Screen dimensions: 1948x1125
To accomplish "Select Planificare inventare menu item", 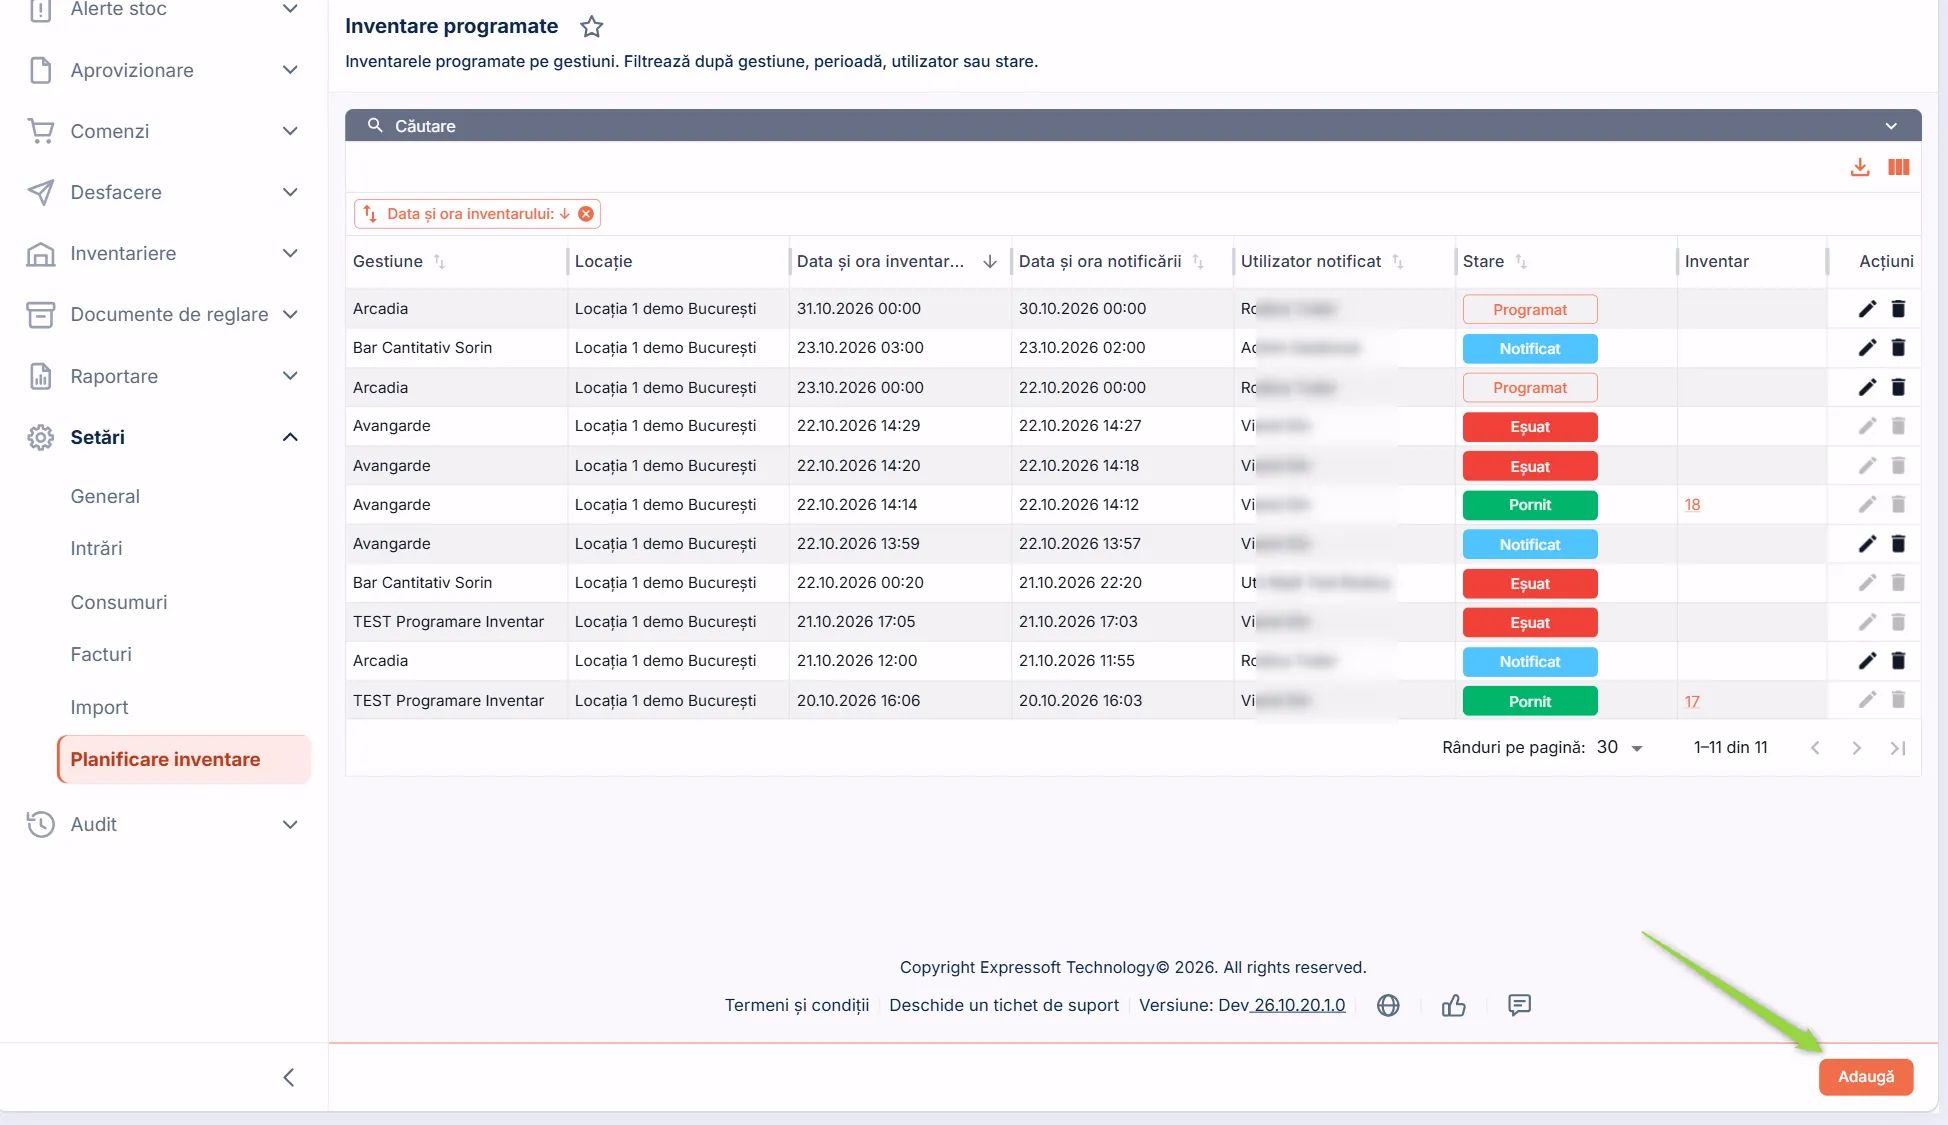I will click(x=184, y=759).
